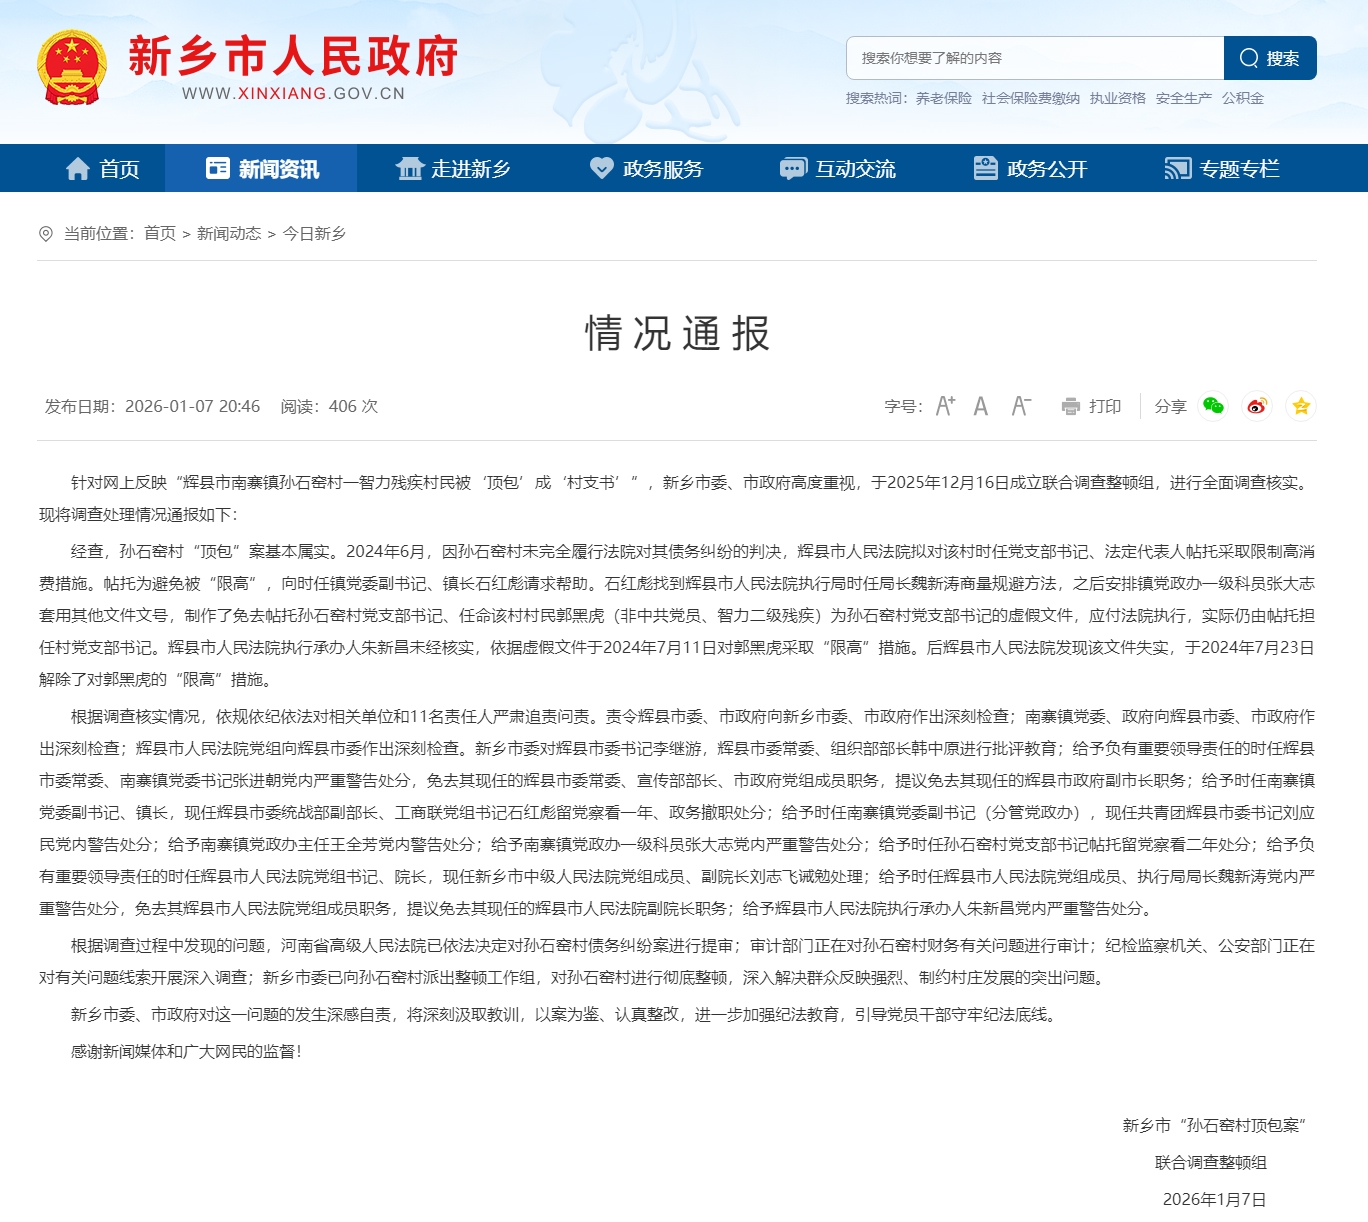
Task: Click the 公积金 hot search link
Action: tap(1242, 98)
